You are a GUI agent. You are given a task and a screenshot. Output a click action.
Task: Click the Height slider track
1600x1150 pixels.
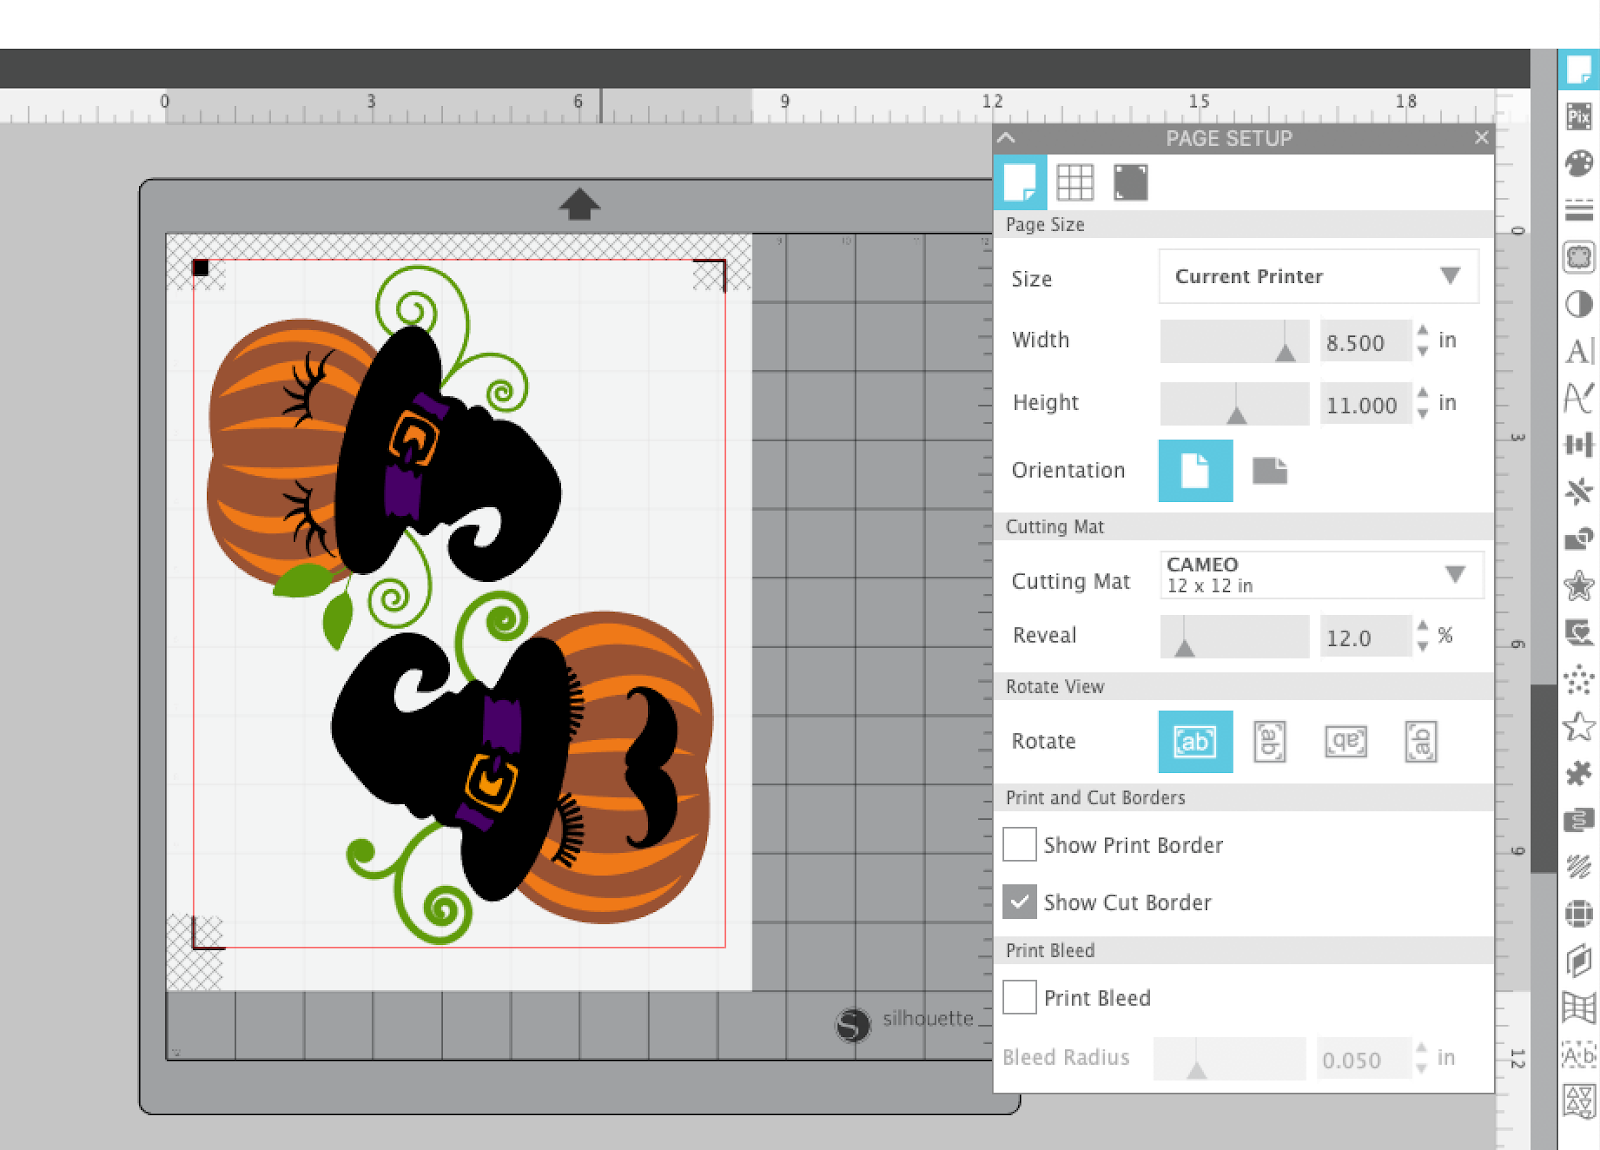click(1234, 403)
